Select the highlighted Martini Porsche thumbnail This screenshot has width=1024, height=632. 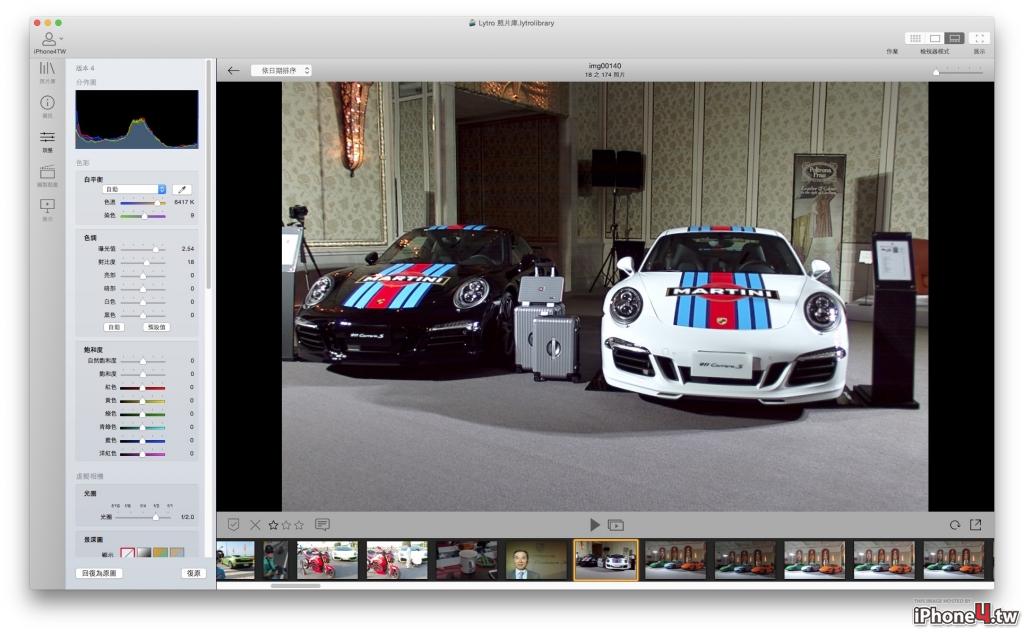(x=606, y=560)
